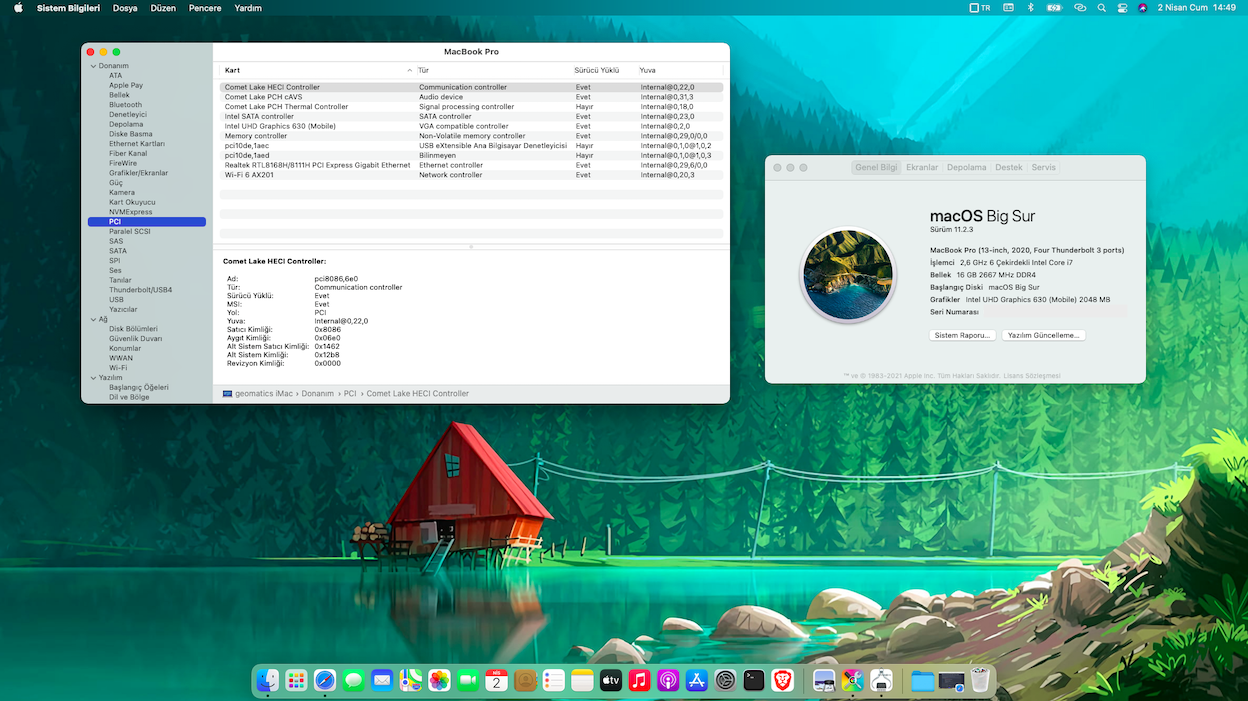Select Intel UHD Graphics 630 (Mobile) row
1248x701 pixels.
[x=471, y=126]
